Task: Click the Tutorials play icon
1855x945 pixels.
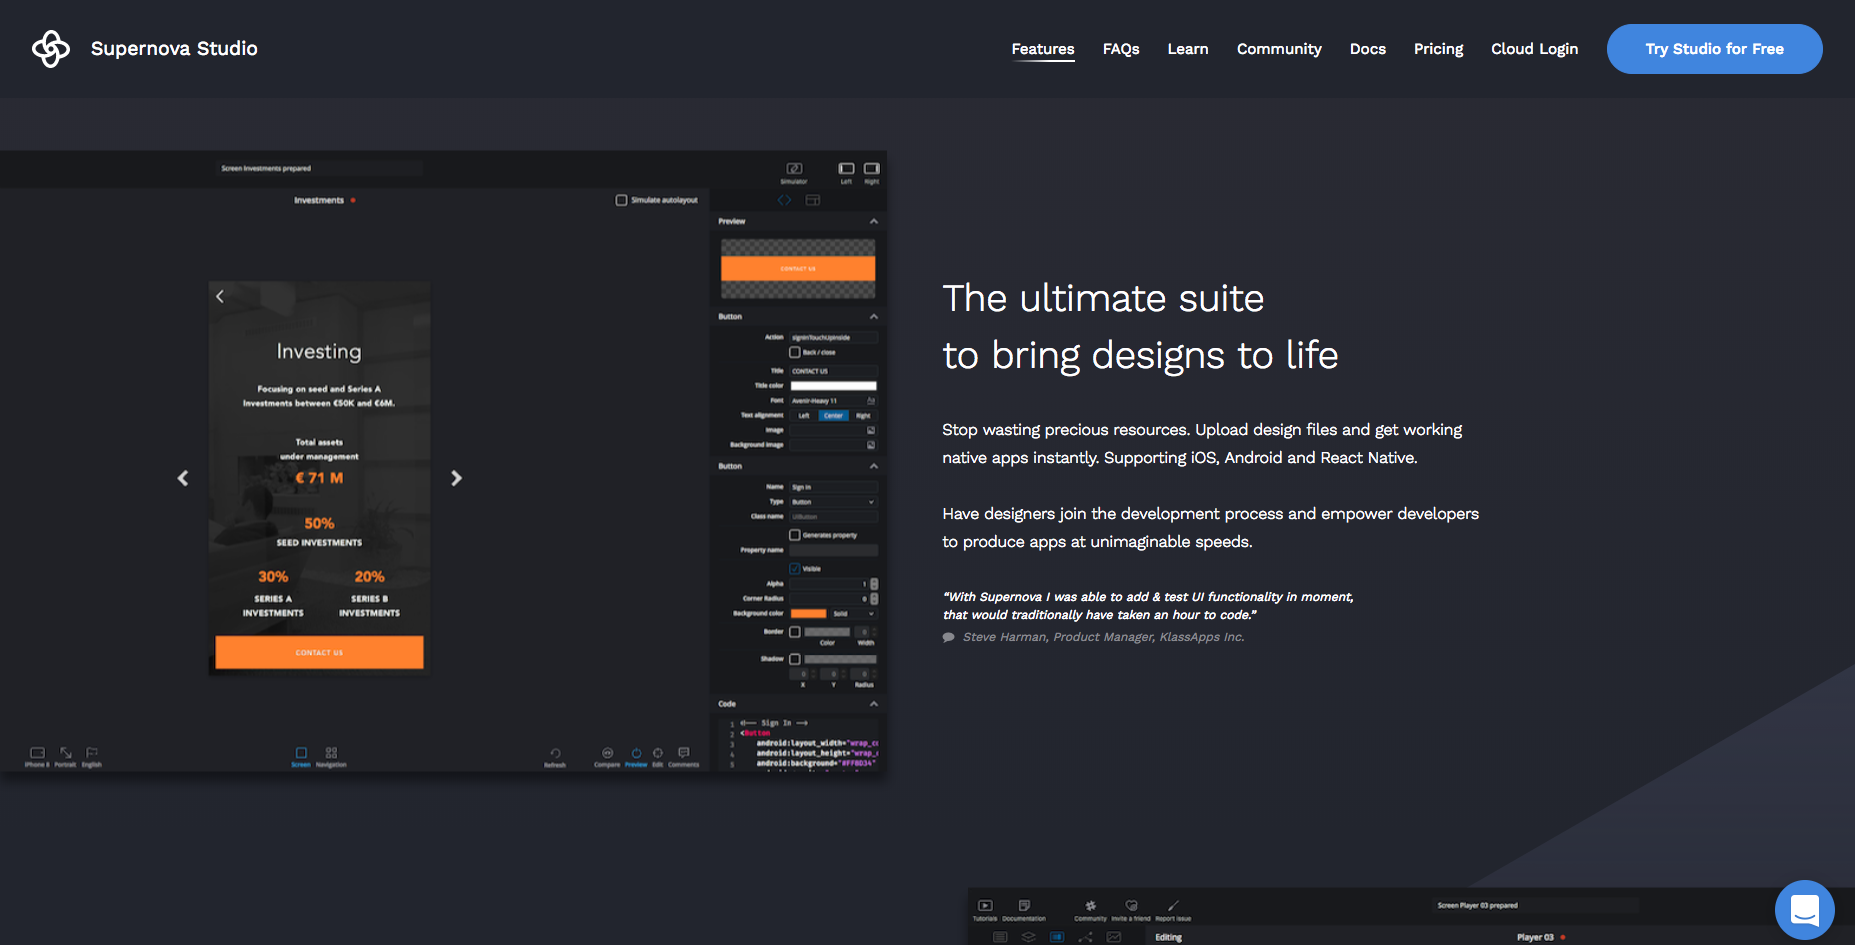Action: point(985,905)
